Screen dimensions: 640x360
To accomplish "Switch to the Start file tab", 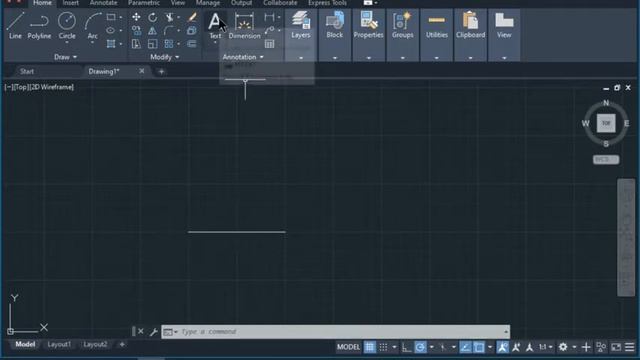I will coord(27,71).
